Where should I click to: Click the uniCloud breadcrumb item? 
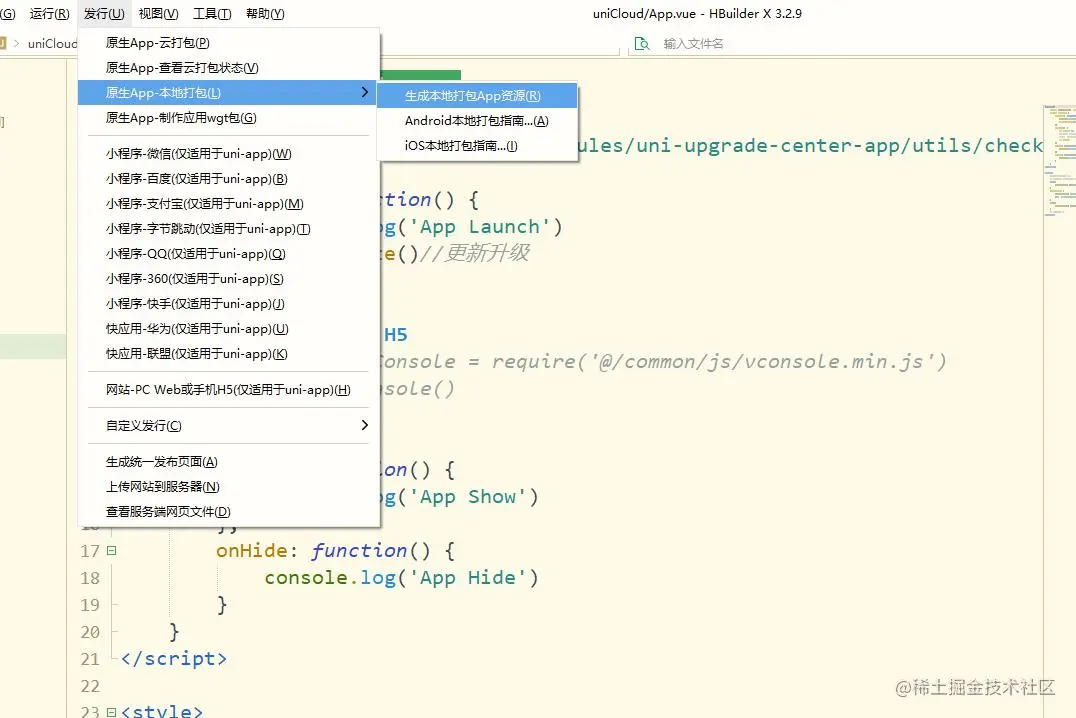pyautogui.click(x=52, y=43)
